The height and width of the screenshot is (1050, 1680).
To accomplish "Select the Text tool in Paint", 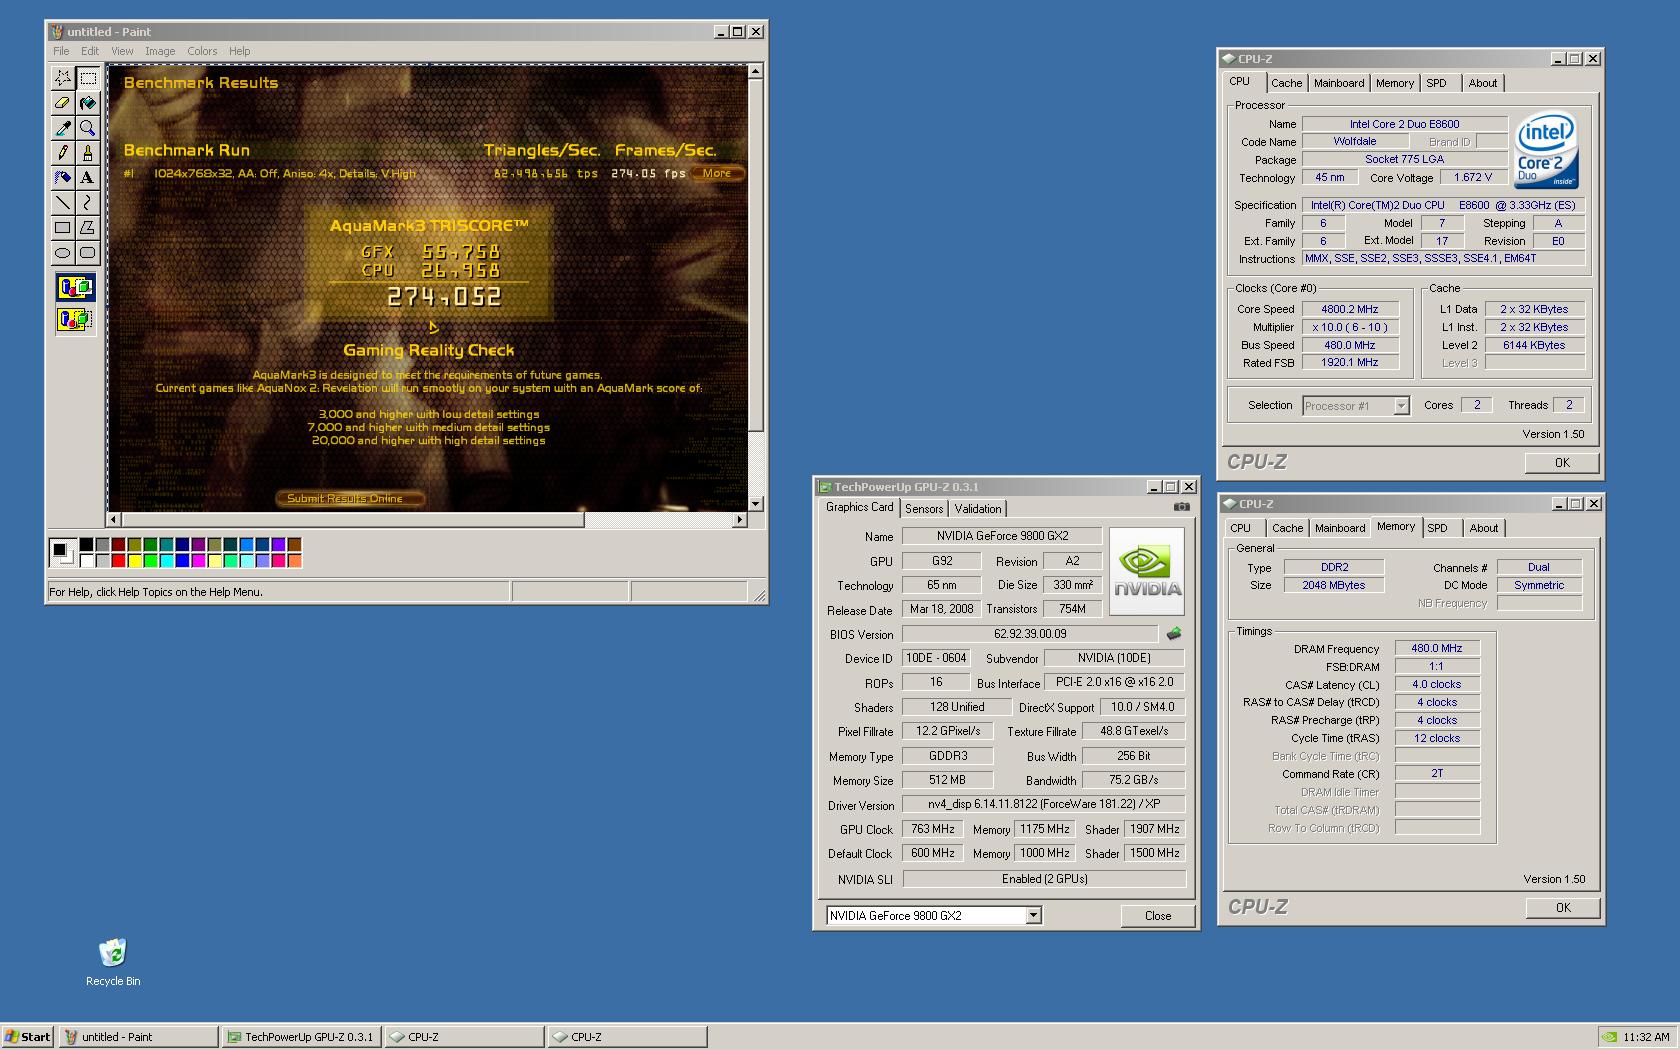I will tap(88, 178).
